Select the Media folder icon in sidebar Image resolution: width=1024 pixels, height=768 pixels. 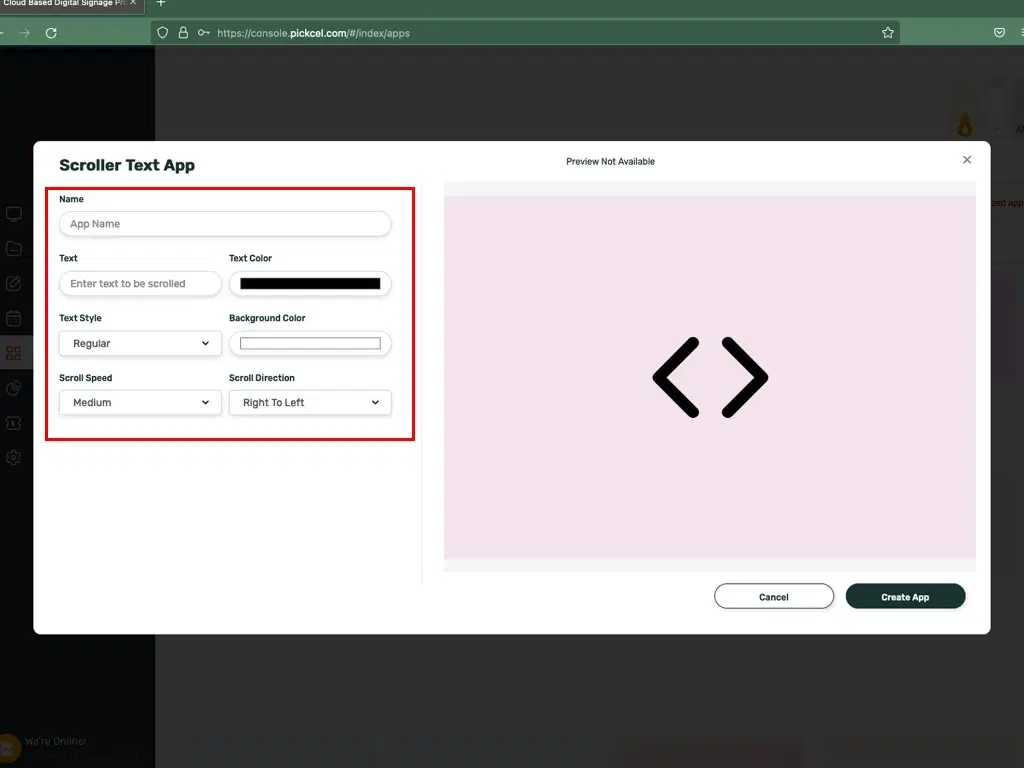14,248
